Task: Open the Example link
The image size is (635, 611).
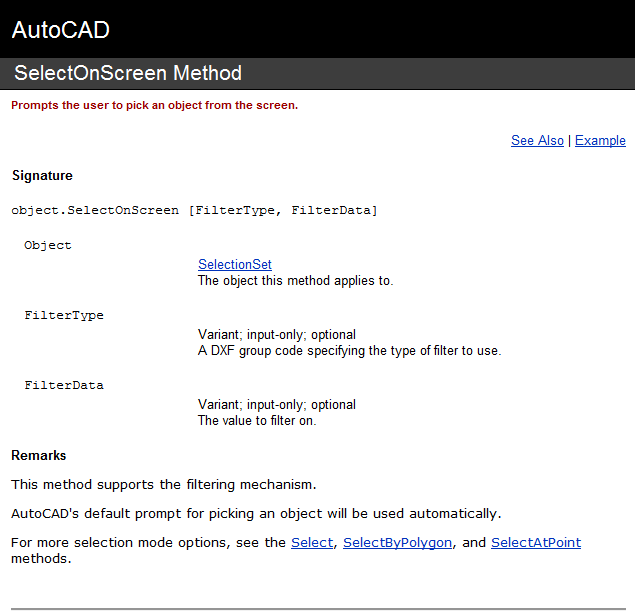Action: tap(600, 141)
